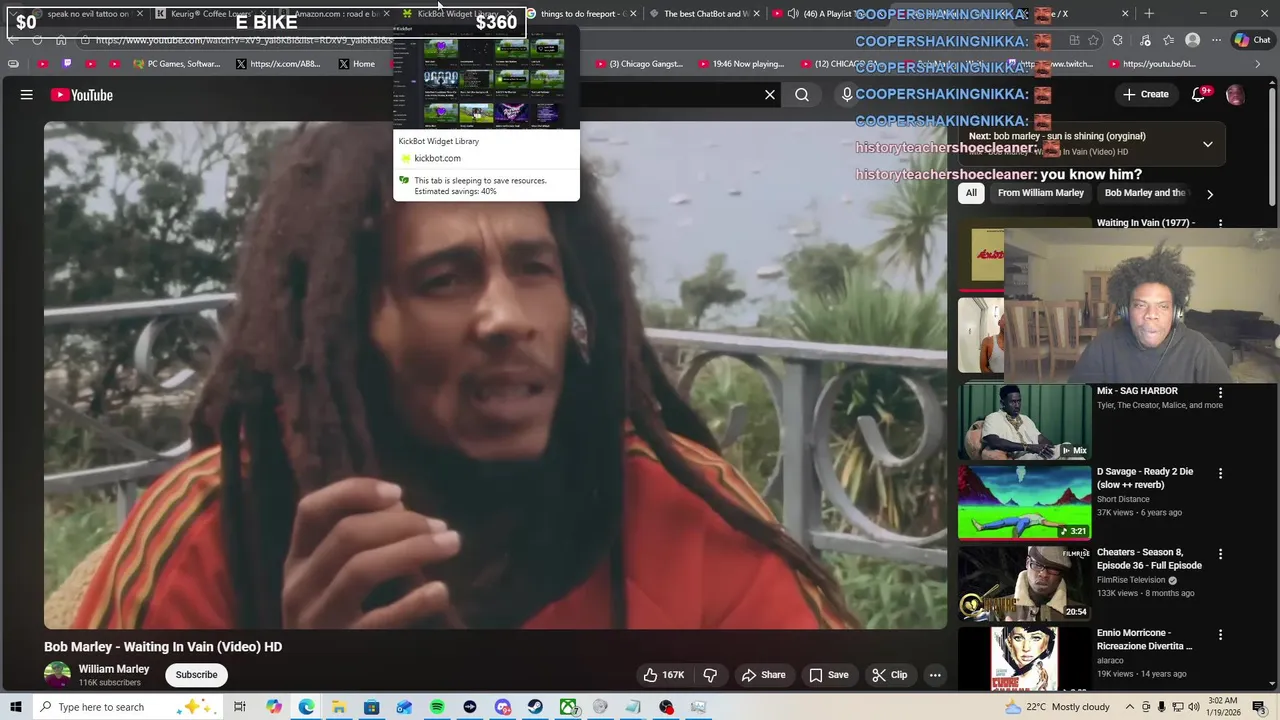Open the Create upload menu
The image size is (1280, 720).
tap(1145, 94)
